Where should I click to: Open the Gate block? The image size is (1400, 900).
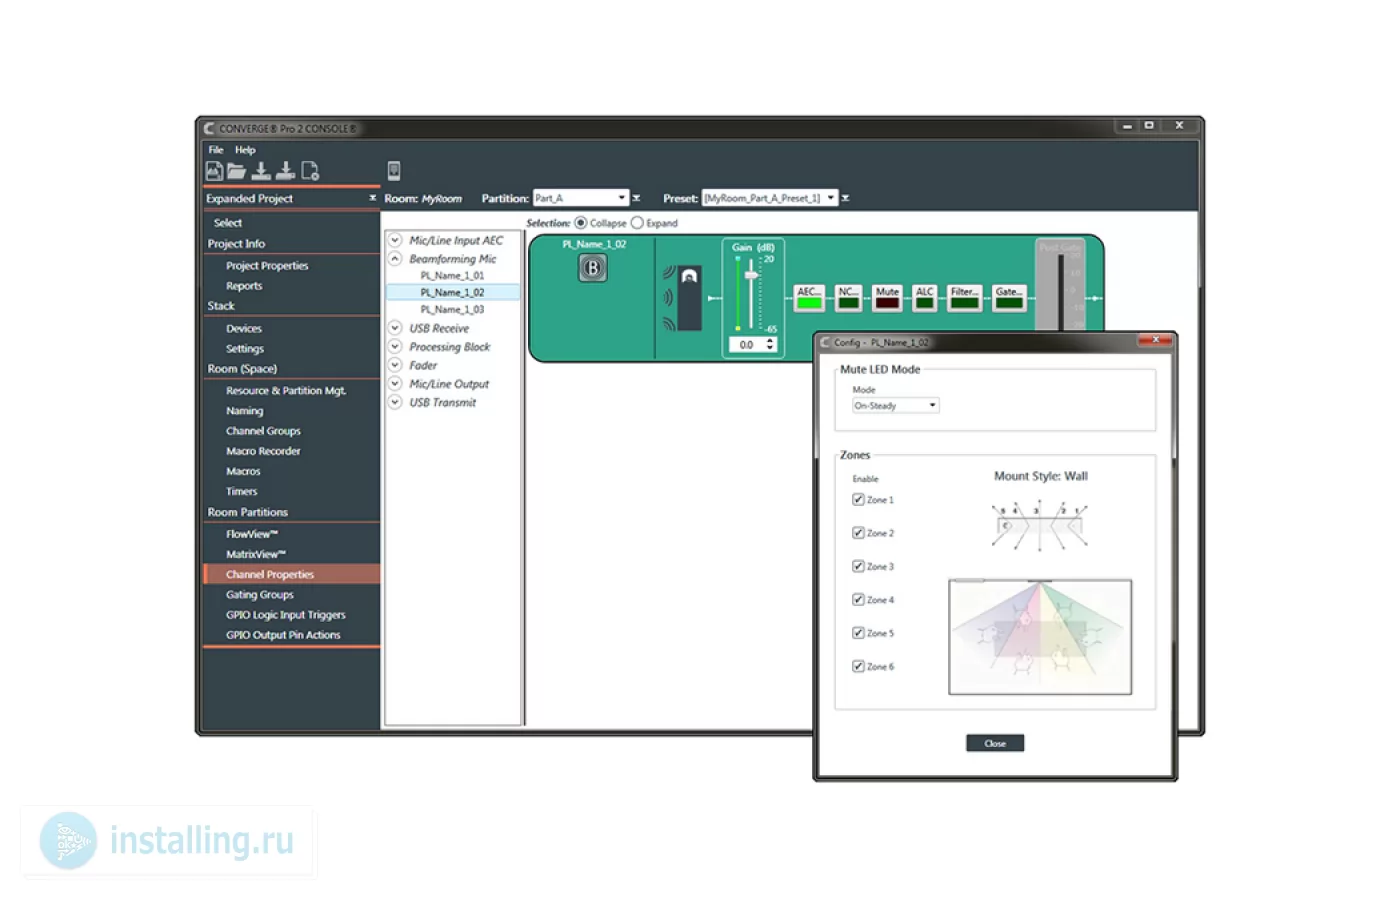(1009, 297)
